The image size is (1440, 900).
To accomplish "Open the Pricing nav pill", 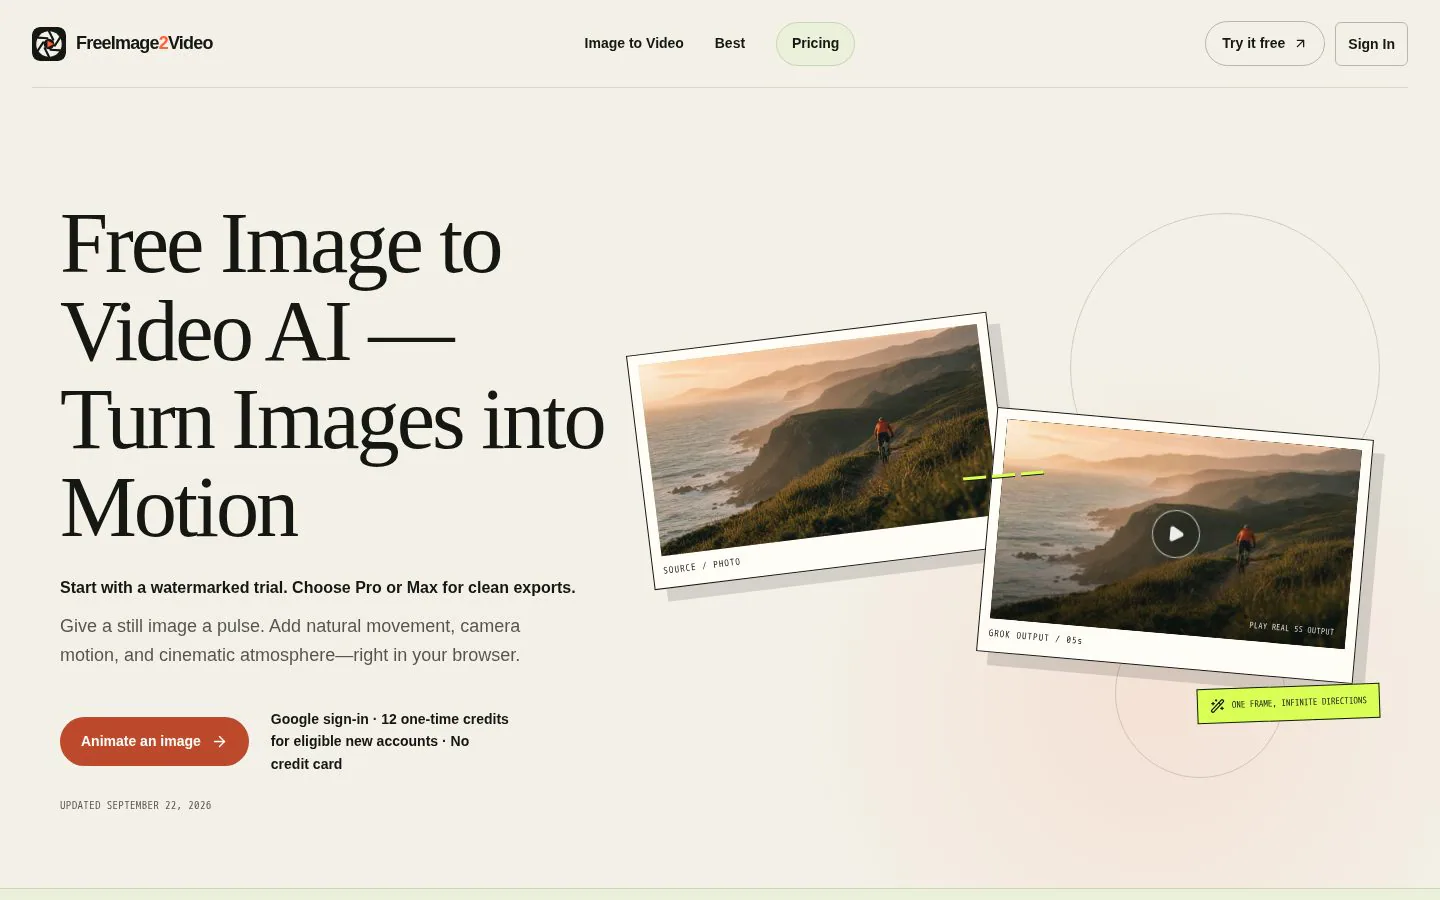I will (x=815, y=43).
